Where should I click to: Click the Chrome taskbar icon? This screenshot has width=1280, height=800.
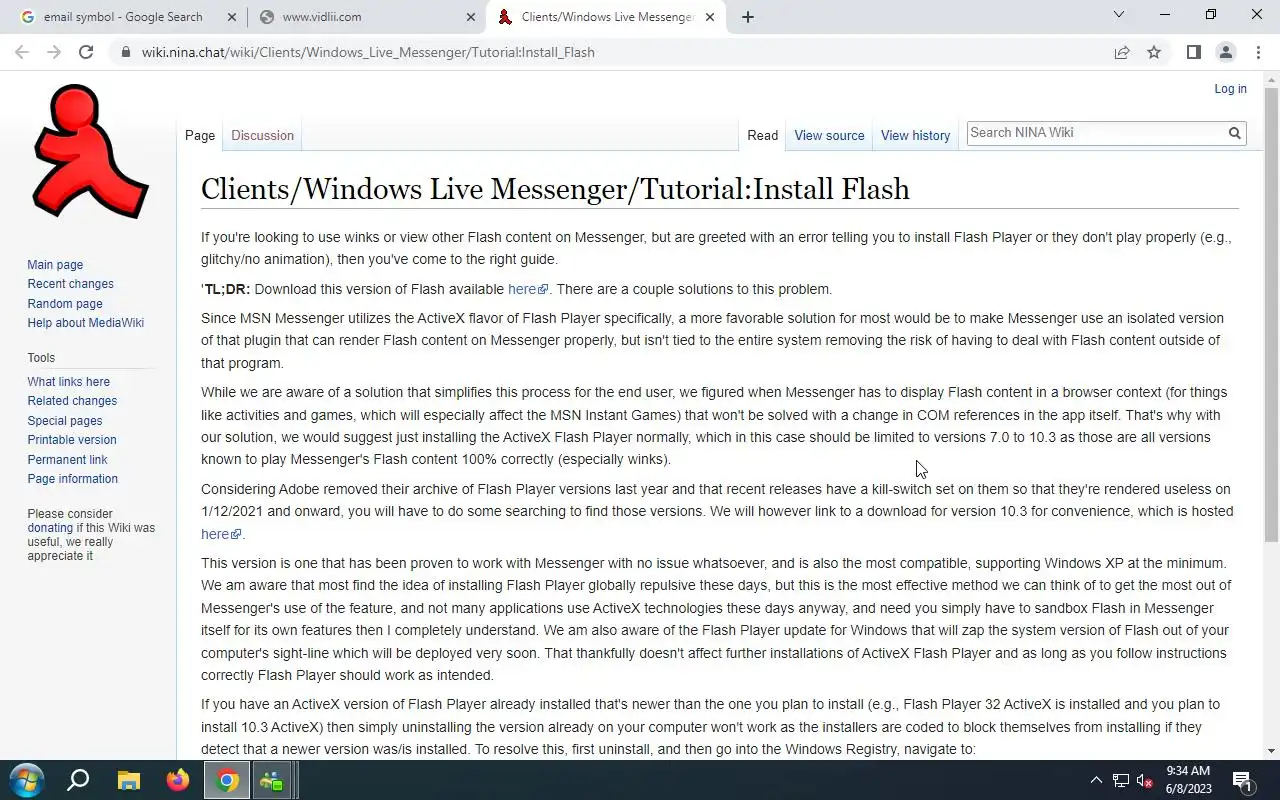(228, 780)
